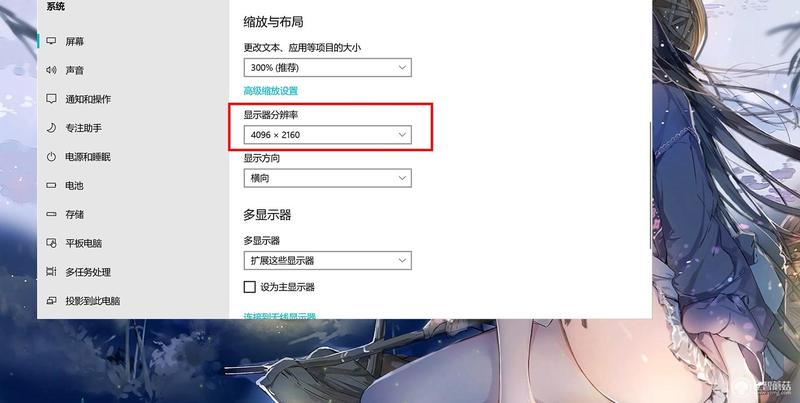800x403 pixels.
Task: Open notifications via its speech bubble icon
Action: [x=51, y=98]
